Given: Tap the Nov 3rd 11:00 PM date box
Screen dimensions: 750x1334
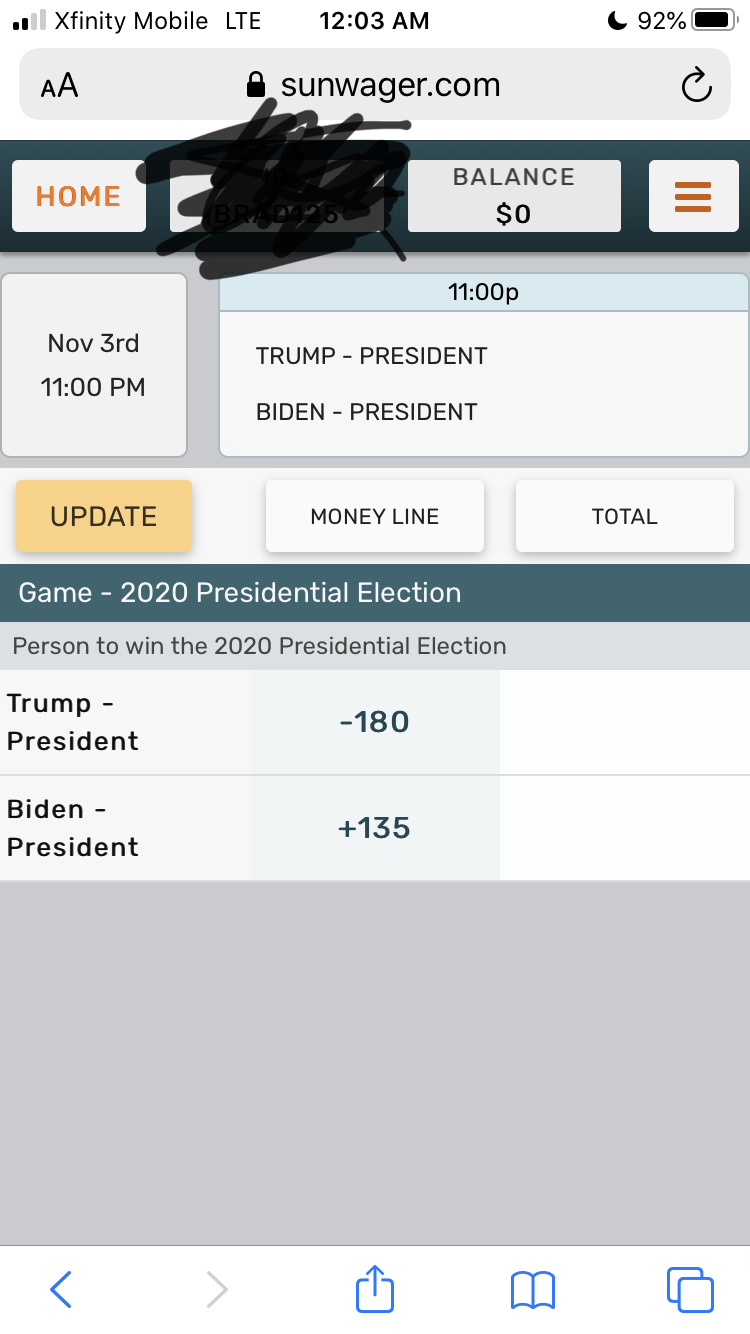Looking at the screenshot, I should click(x=94, y=365).
